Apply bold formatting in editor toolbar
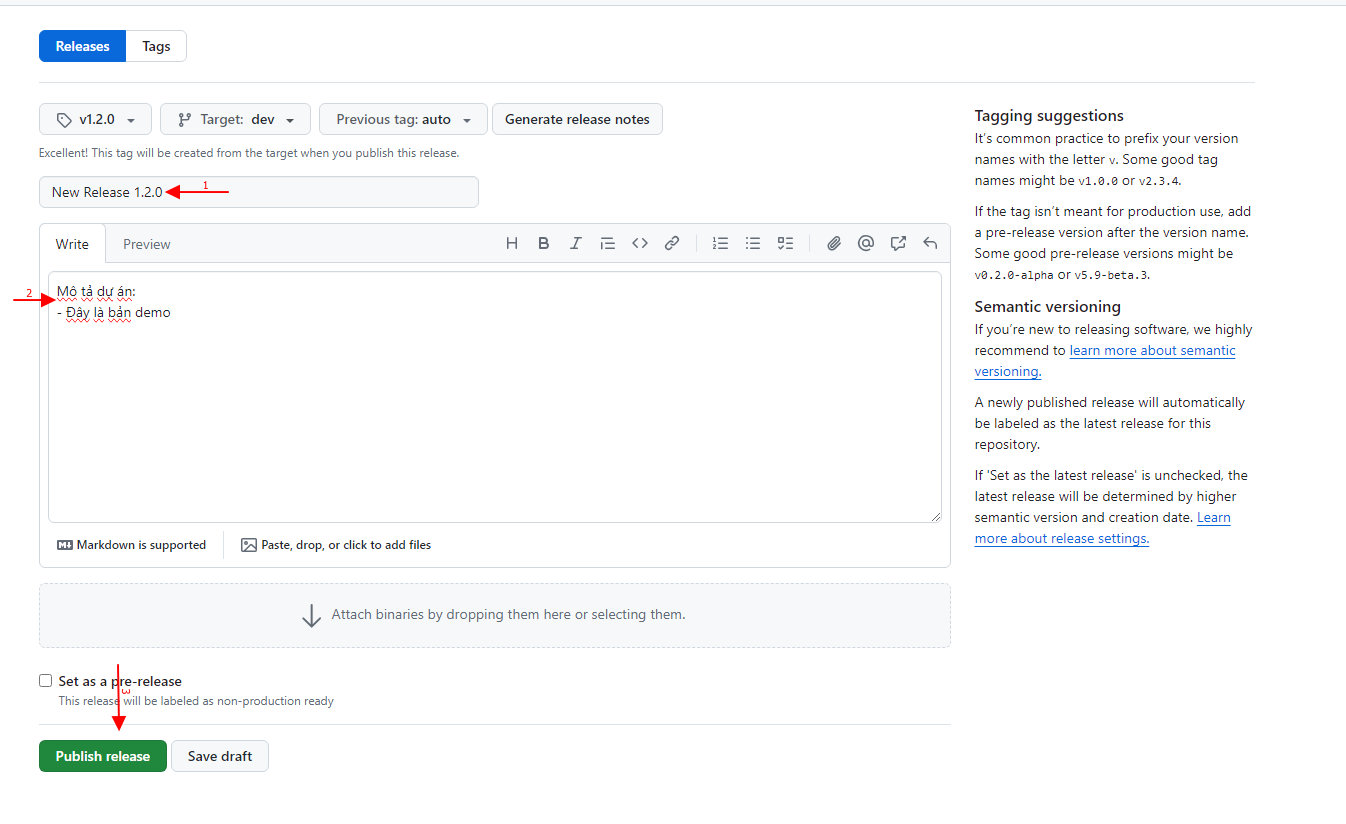This screenshot has height=824, width=1346. (x=544, y=243)
